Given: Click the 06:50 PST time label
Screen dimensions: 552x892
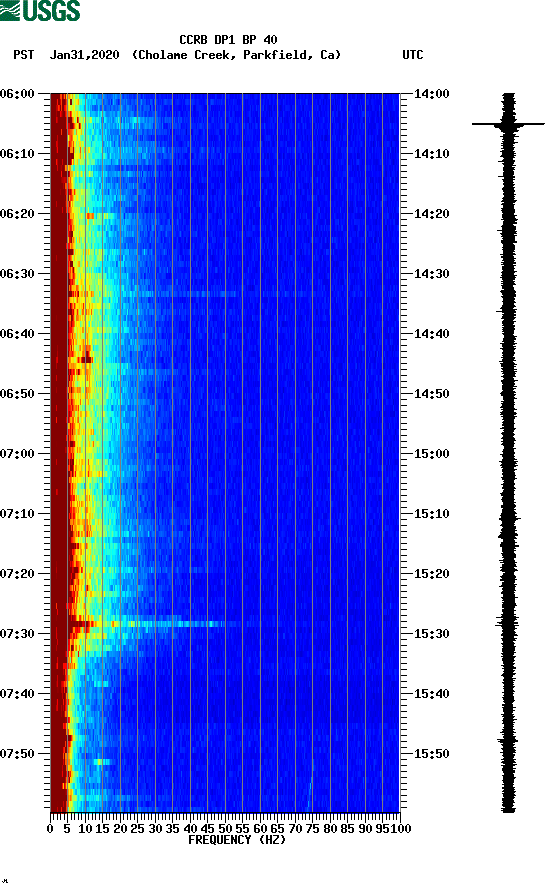Looking at the screenshot, I should (x=18, y=394).
